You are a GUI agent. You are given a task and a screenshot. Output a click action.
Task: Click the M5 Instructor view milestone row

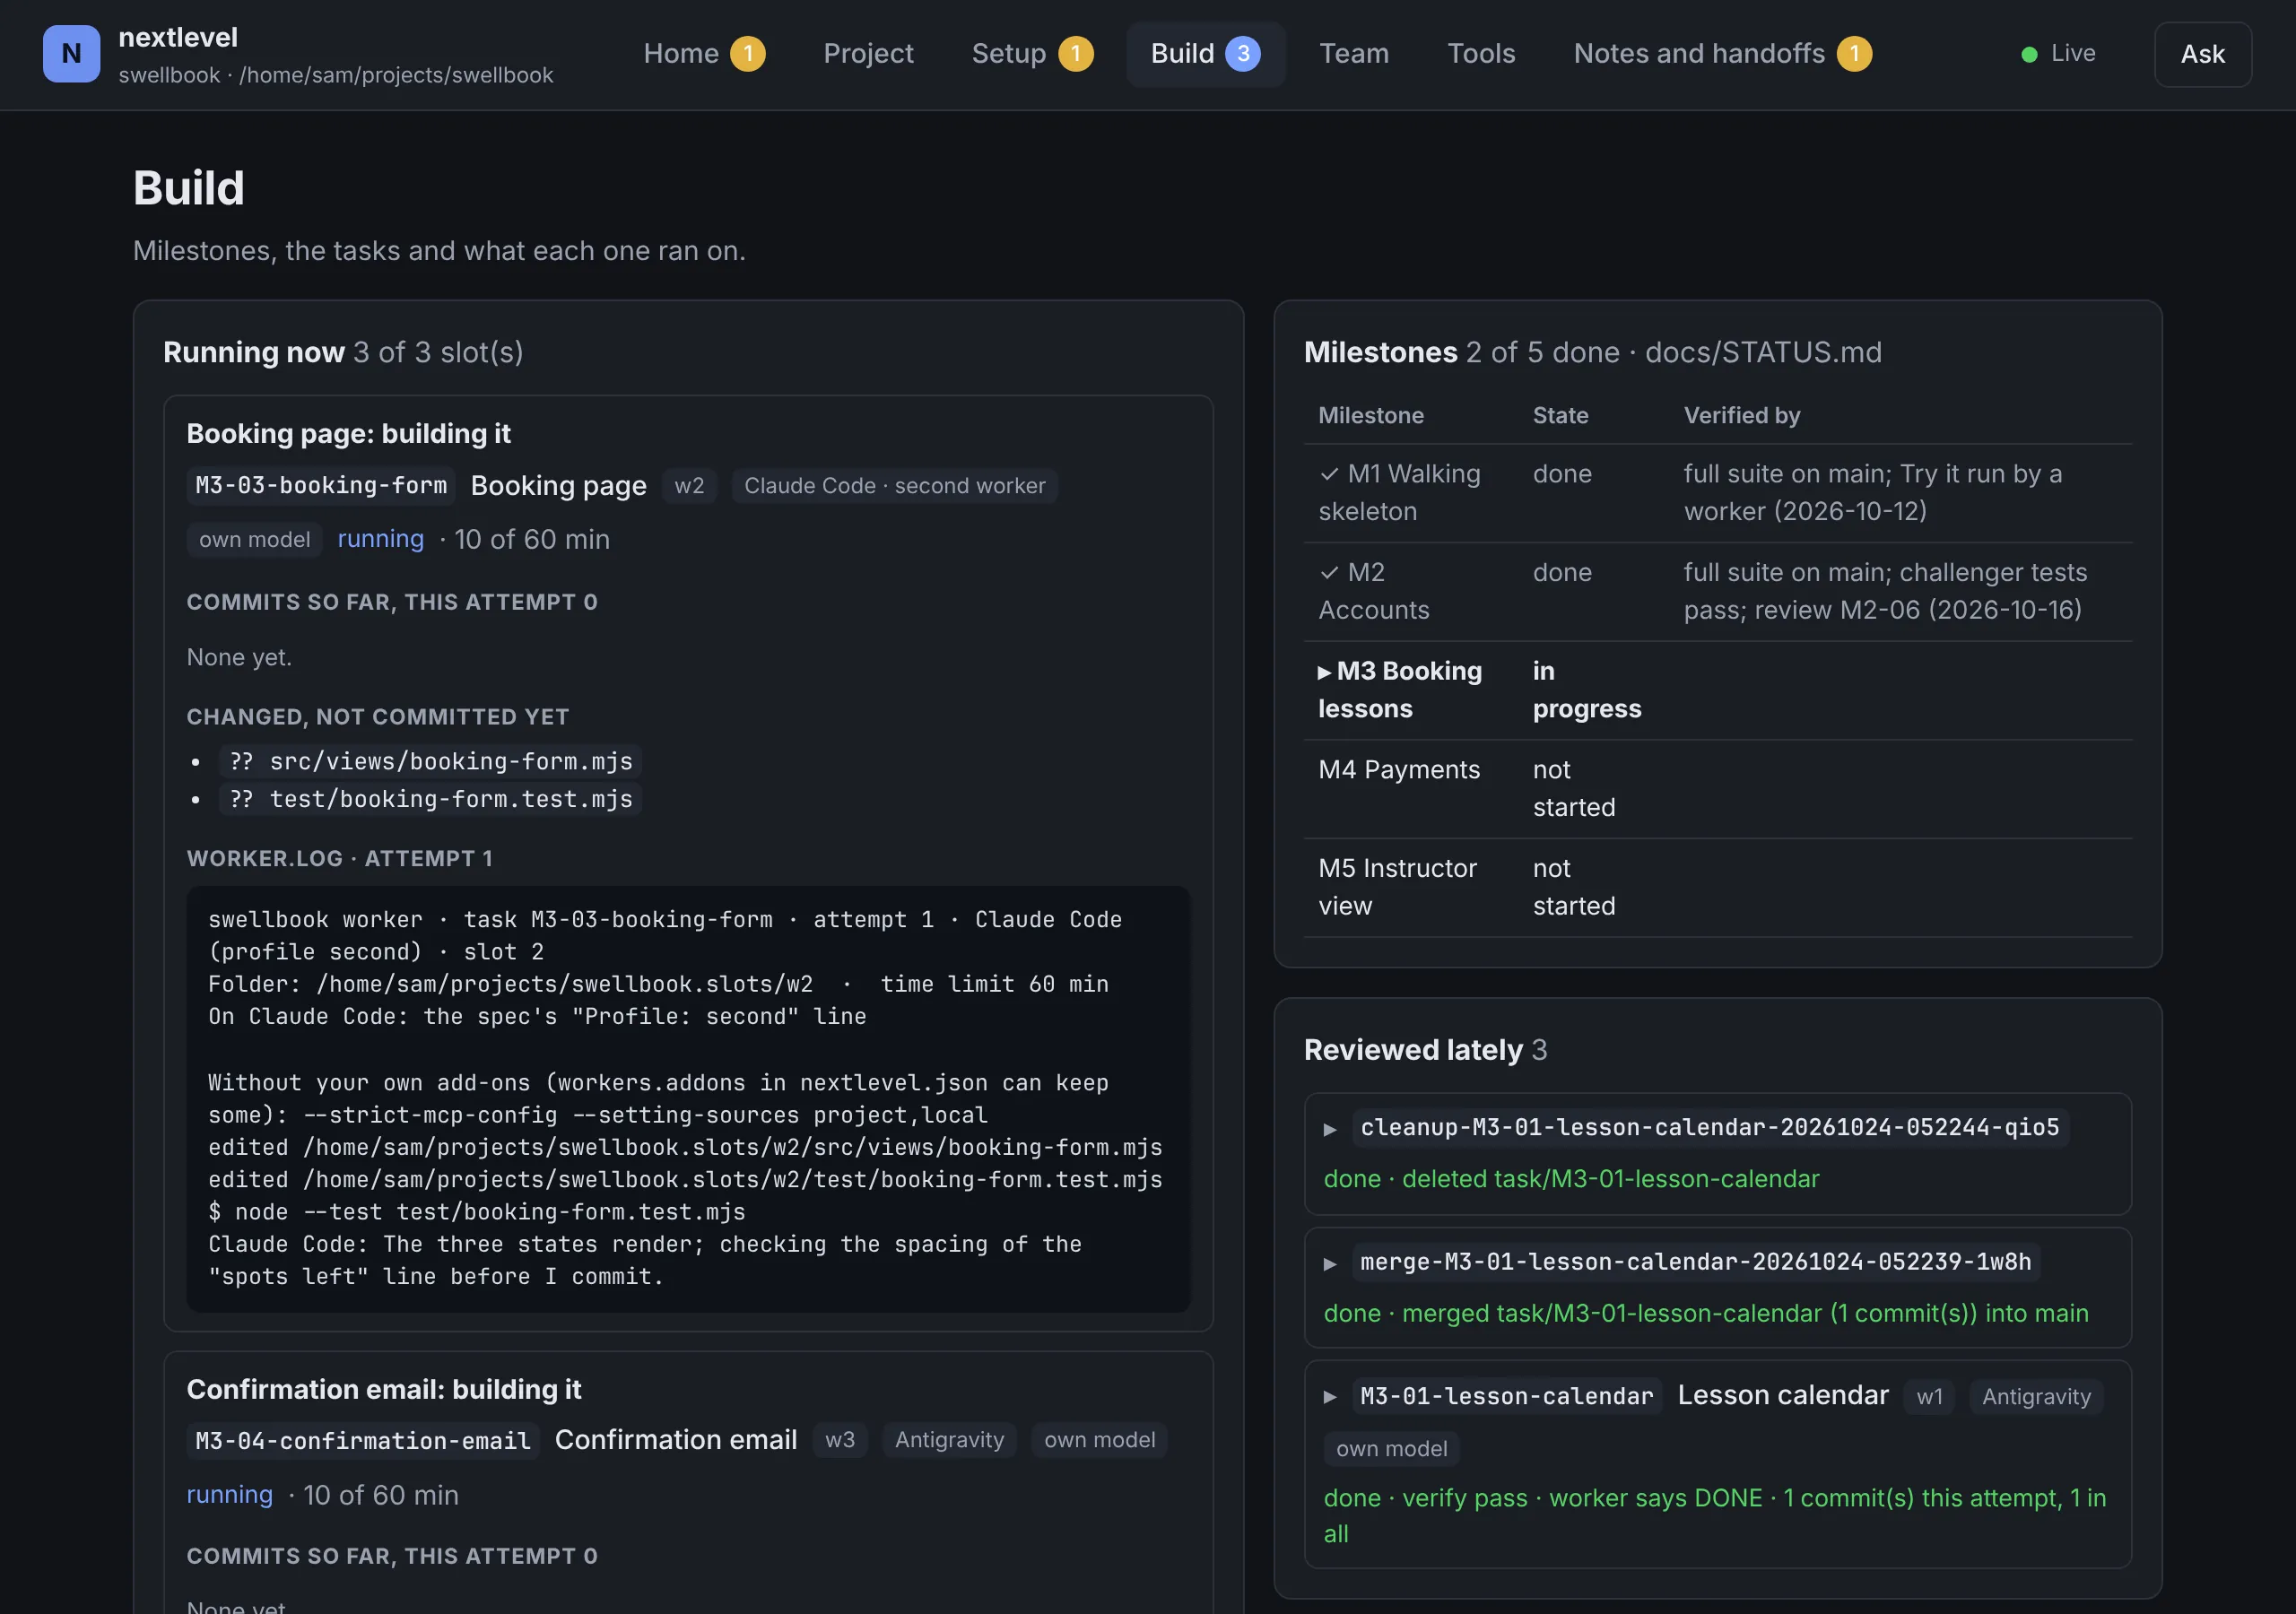tap(1717, 888)
